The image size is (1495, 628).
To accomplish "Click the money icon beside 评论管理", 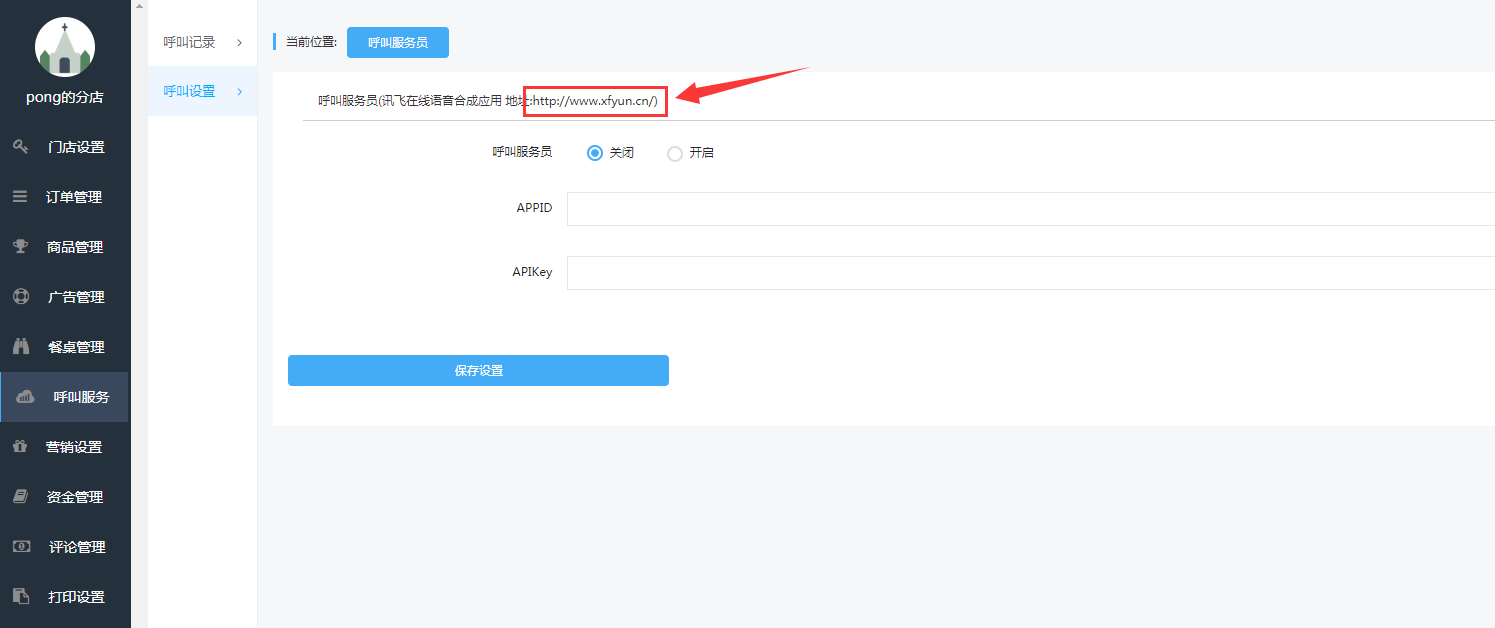I will (20, 547).
